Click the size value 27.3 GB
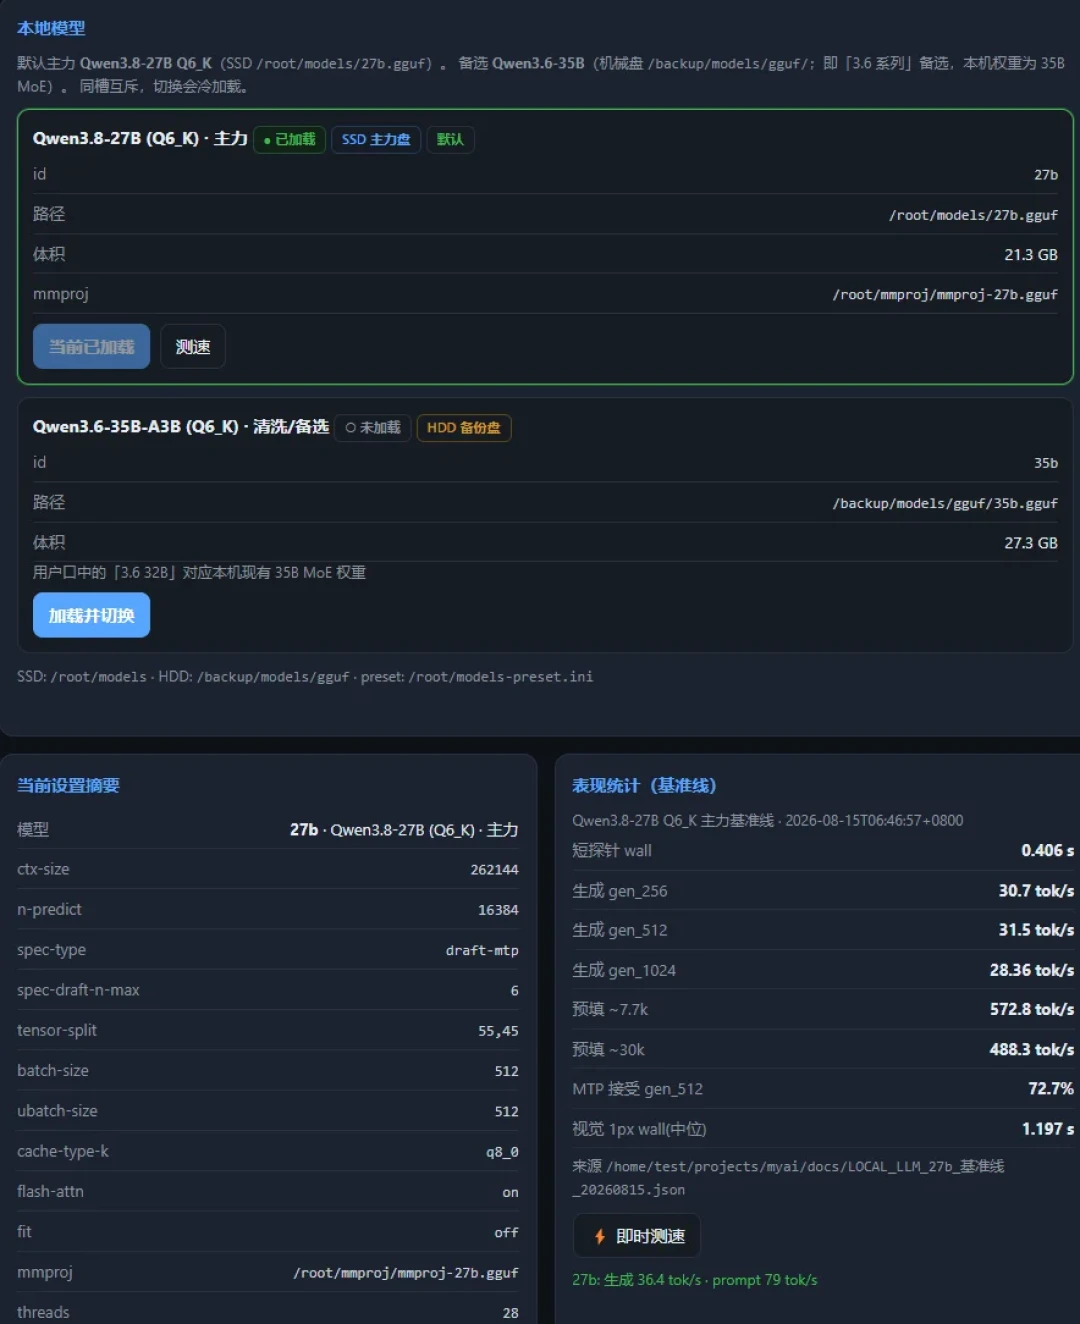This screenshot has width=1080, height=1324. click(1031, 543)
